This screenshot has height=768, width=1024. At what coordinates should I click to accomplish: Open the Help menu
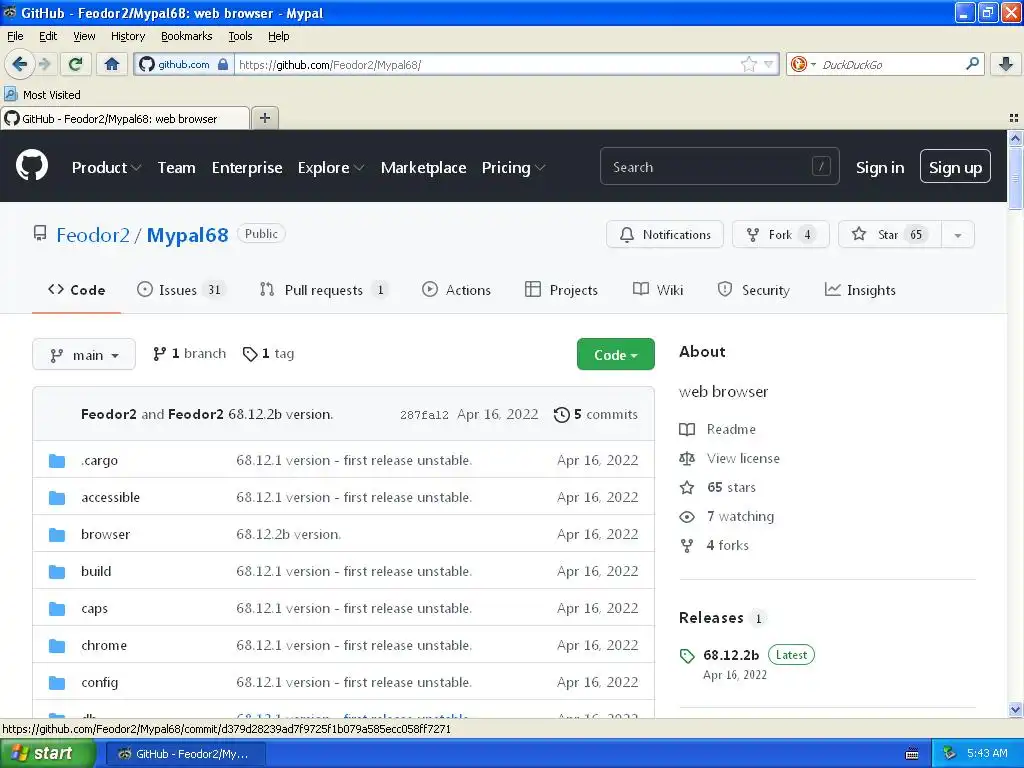(x=278, y=36)
